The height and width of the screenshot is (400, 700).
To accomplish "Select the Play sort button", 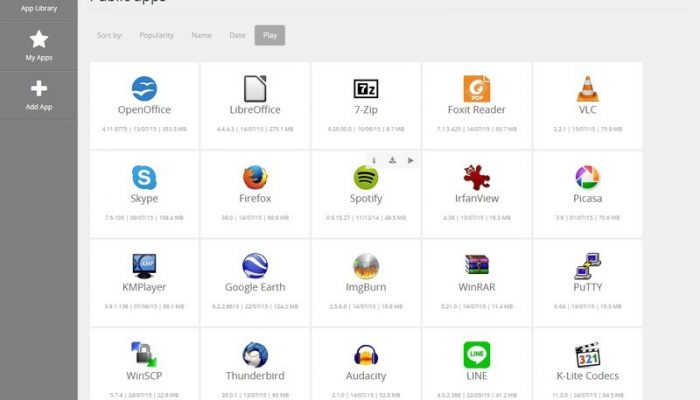I will click(x=270, y=35).
